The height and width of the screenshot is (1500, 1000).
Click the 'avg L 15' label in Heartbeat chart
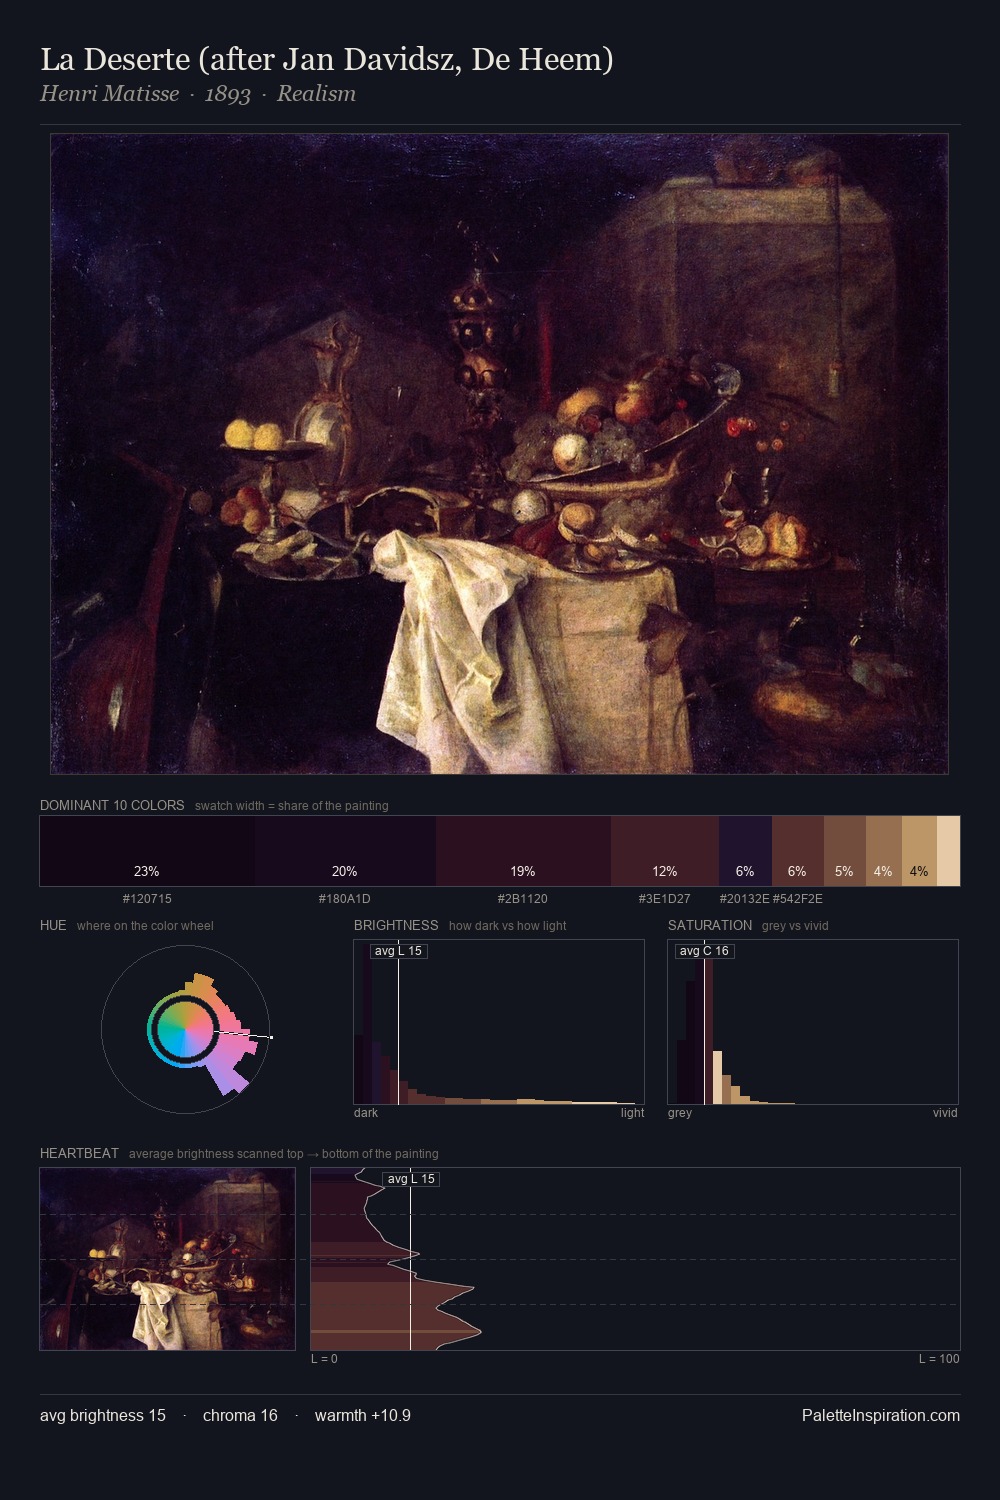(411, 1179)
